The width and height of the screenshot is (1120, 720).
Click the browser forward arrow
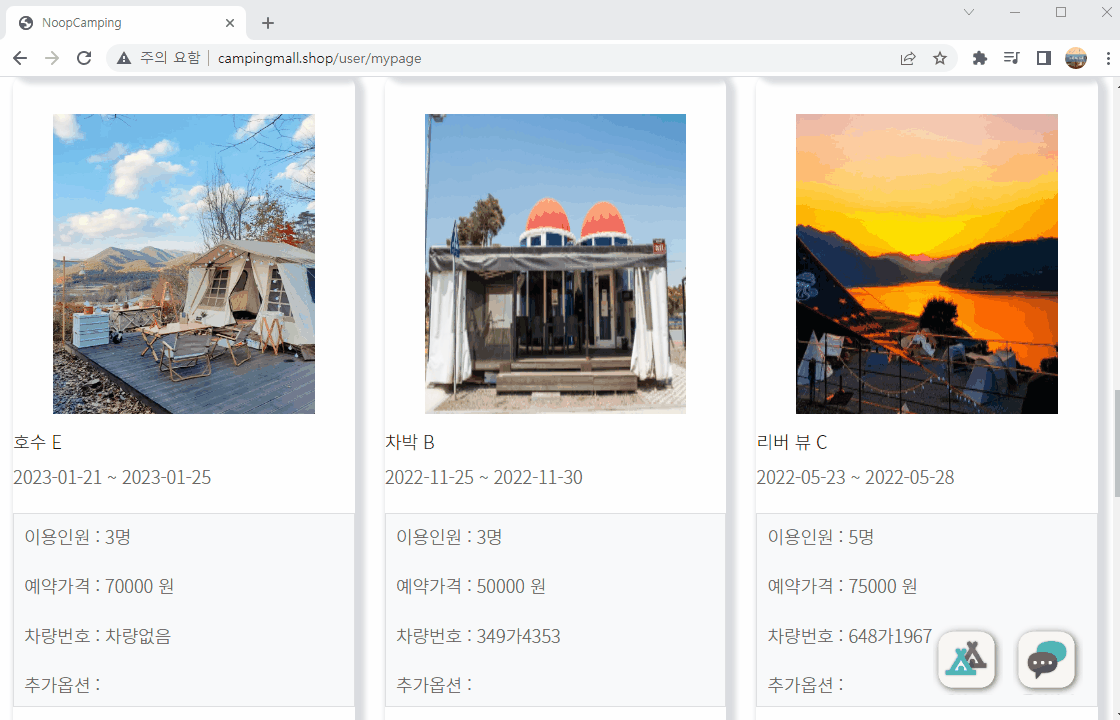(x=52, y=59)
